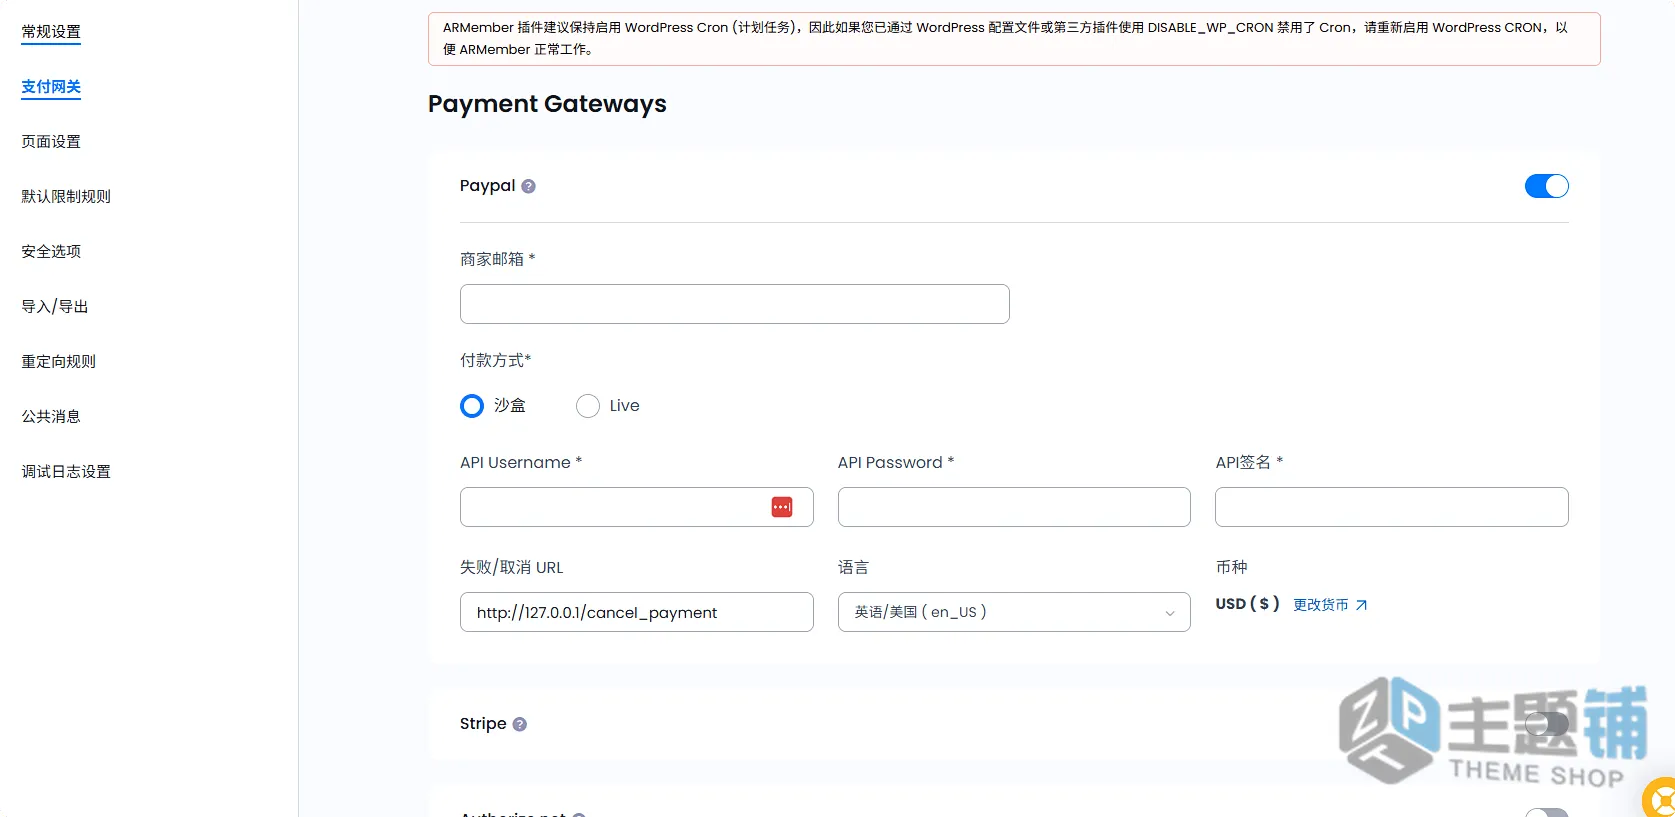Screen dimensions: 1675x817
Task: Select the 沙盒 payment mode radio
Action: point(472,406)
